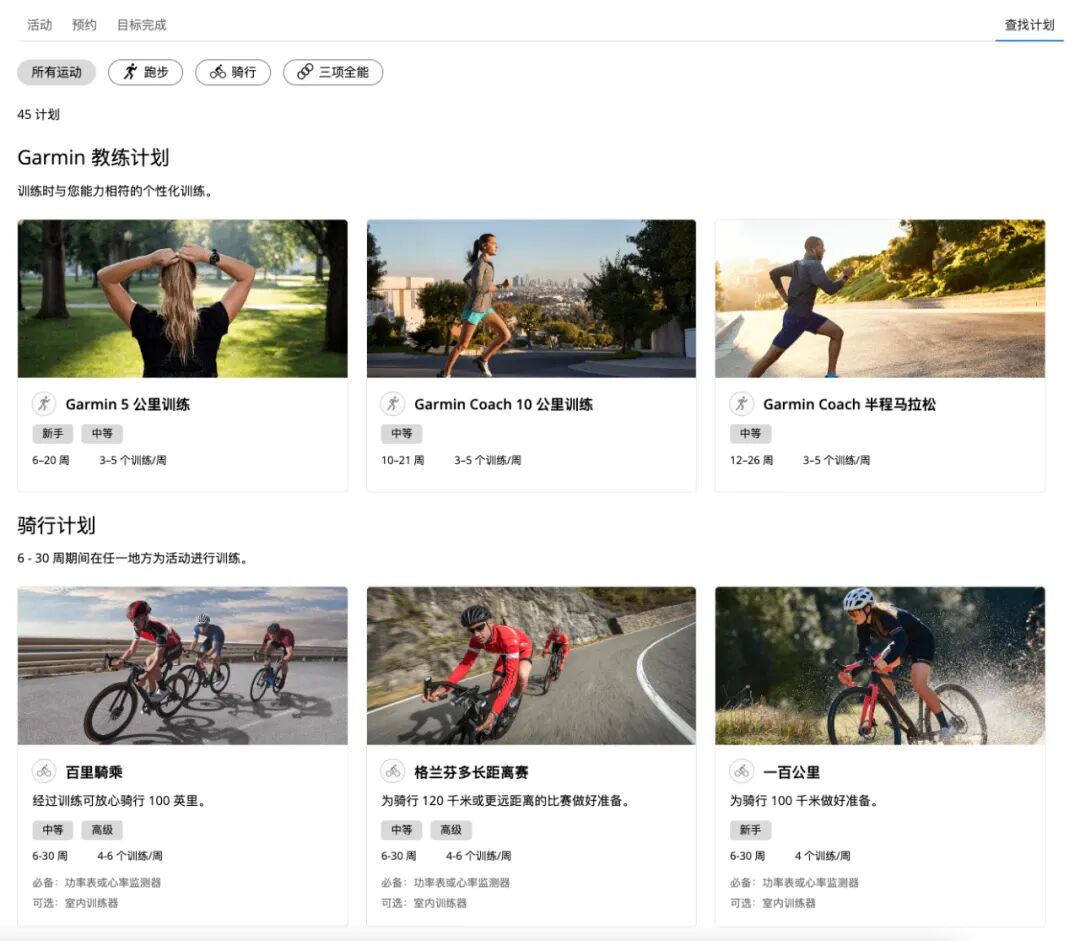
Task: Filter plans by 三项全能
Action: (x=333, y=72)
